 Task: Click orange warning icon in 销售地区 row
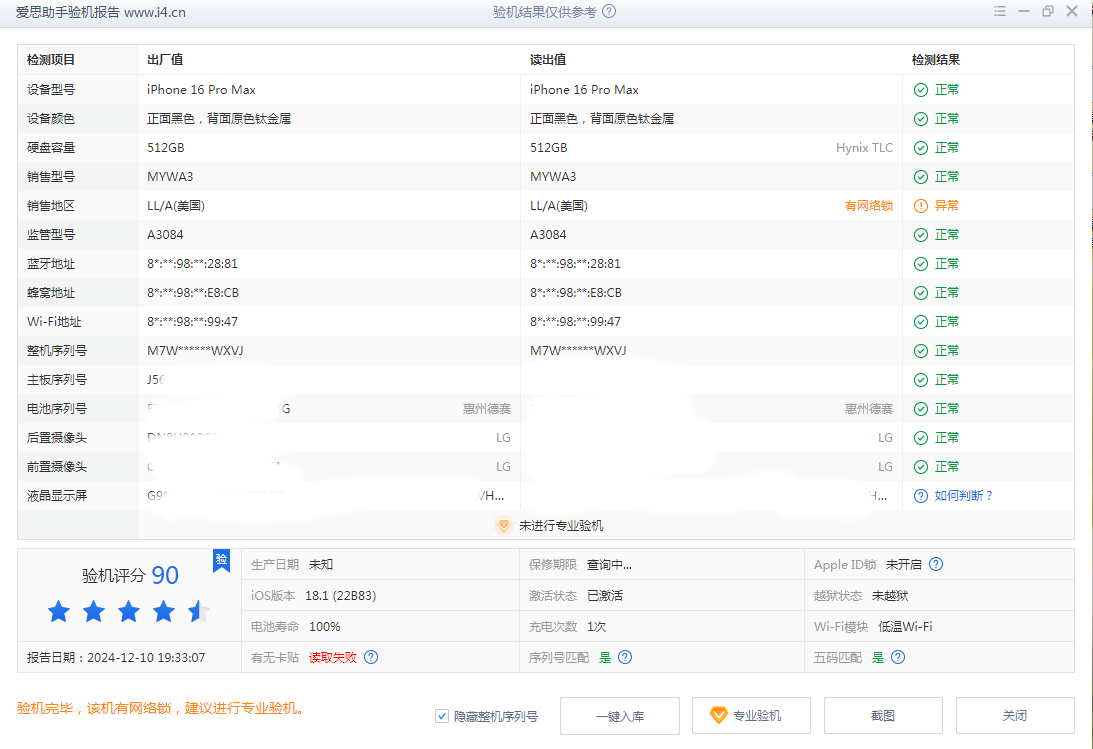point(921,206)
